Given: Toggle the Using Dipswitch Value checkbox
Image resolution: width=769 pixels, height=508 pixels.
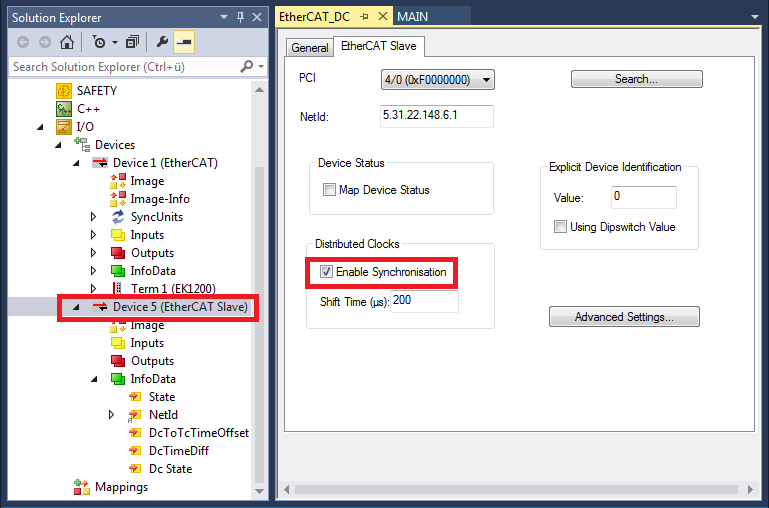Looking at the screenshot, I should [560, 227].
